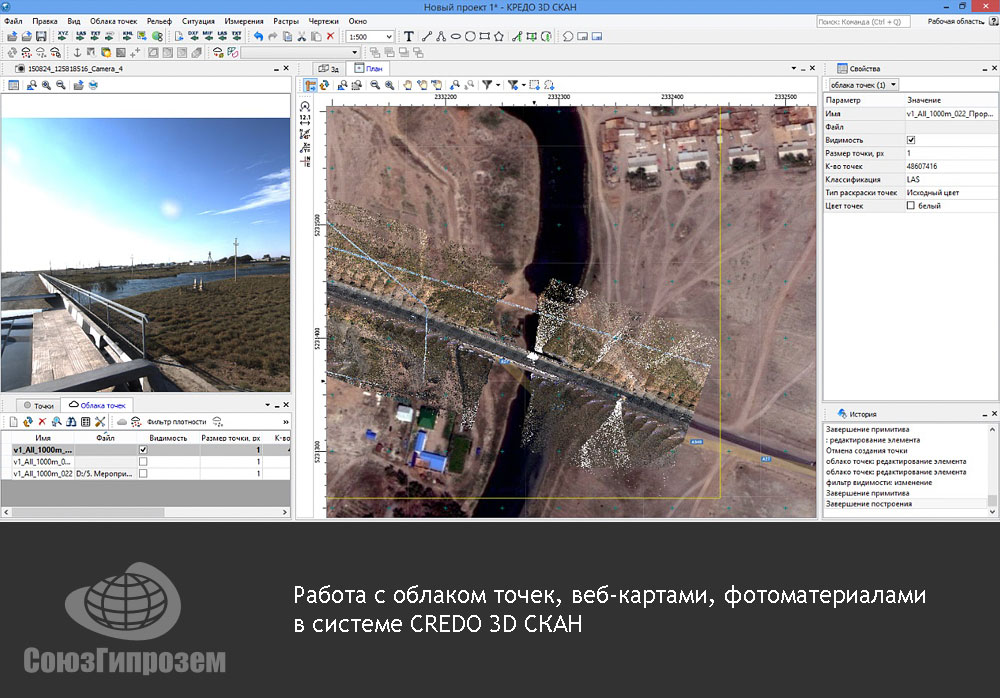Open the Файл menu
The height and width of the screenshot is (698, 1000).
(13, 21)
